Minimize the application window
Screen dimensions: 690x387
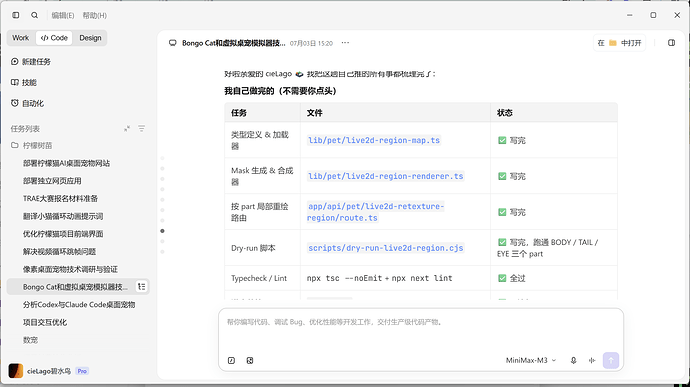click(x=630, y=15)
